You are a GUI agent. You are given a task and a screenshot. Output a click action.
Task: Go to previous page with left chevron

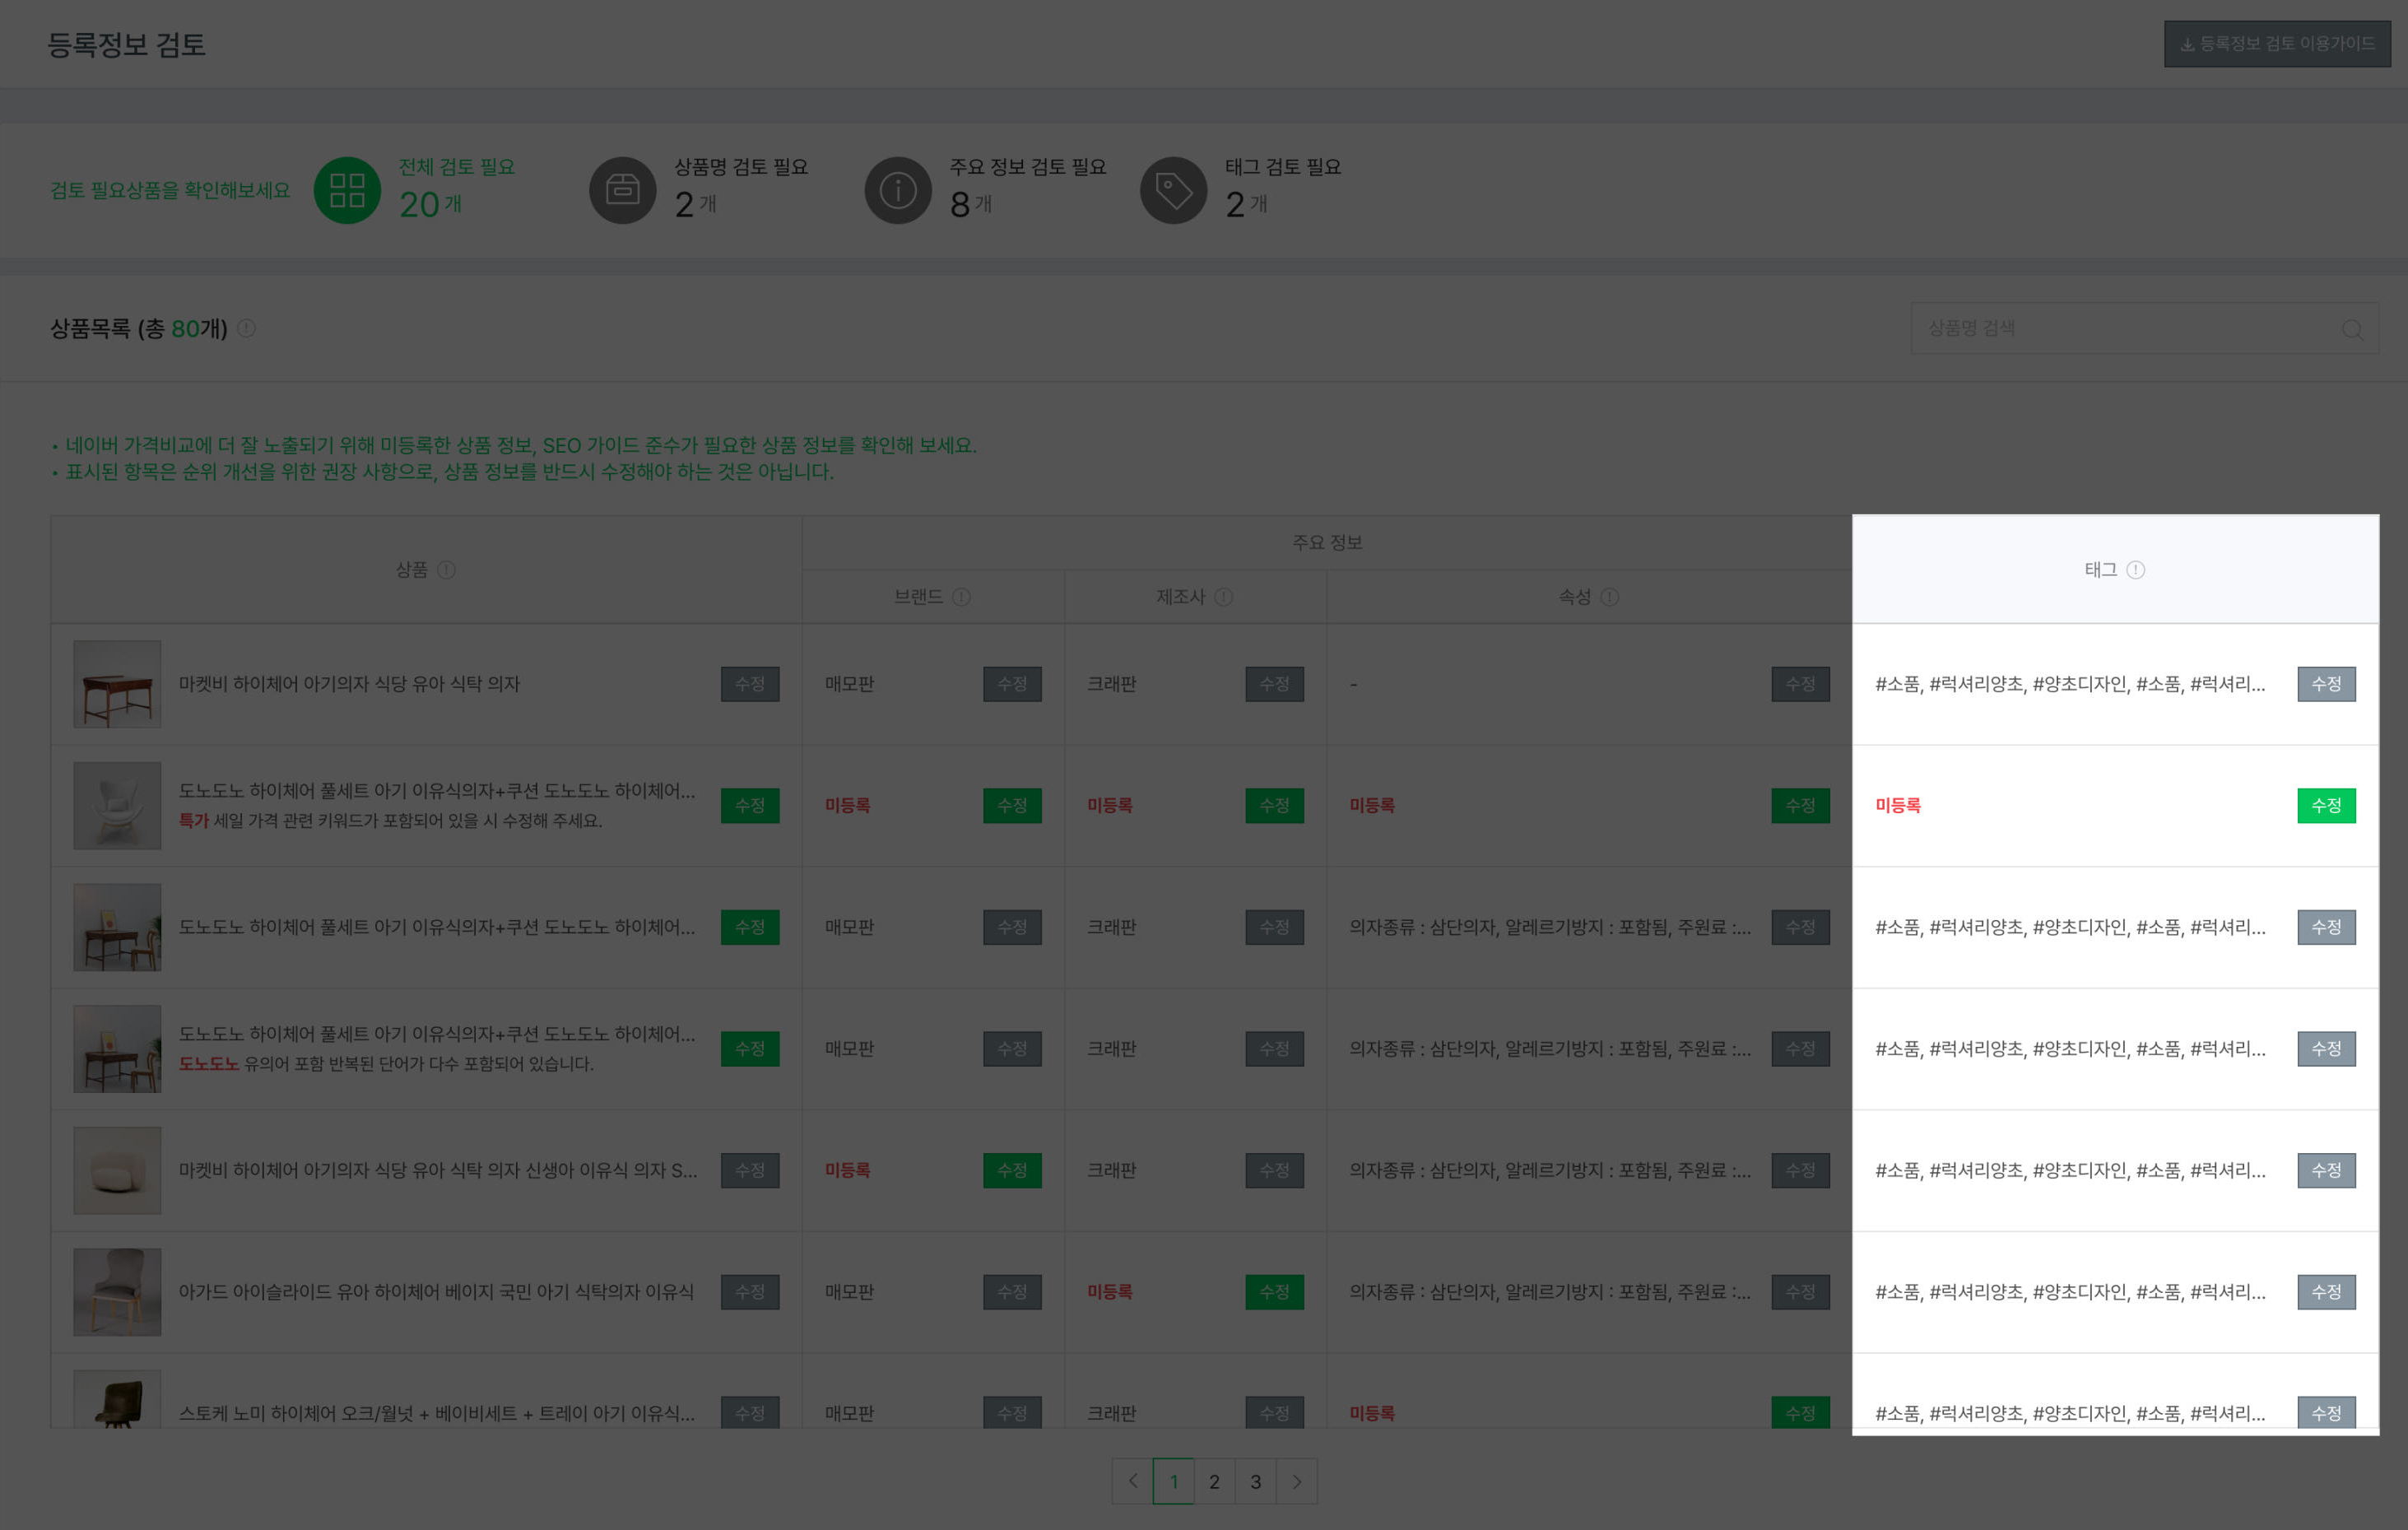pos(1132,1481)
